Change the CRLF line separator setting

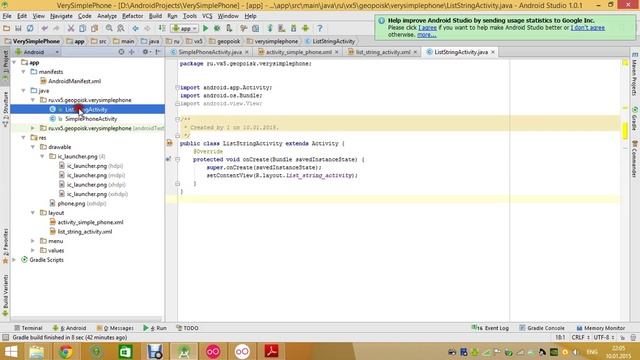pos(580,338)
